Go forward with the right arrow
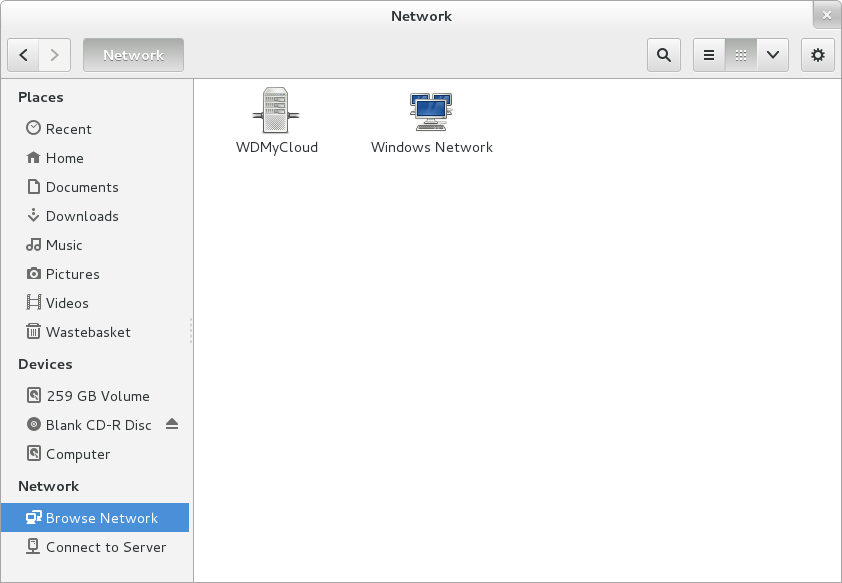This screenshot has height=583, width=842. (55, 55)
